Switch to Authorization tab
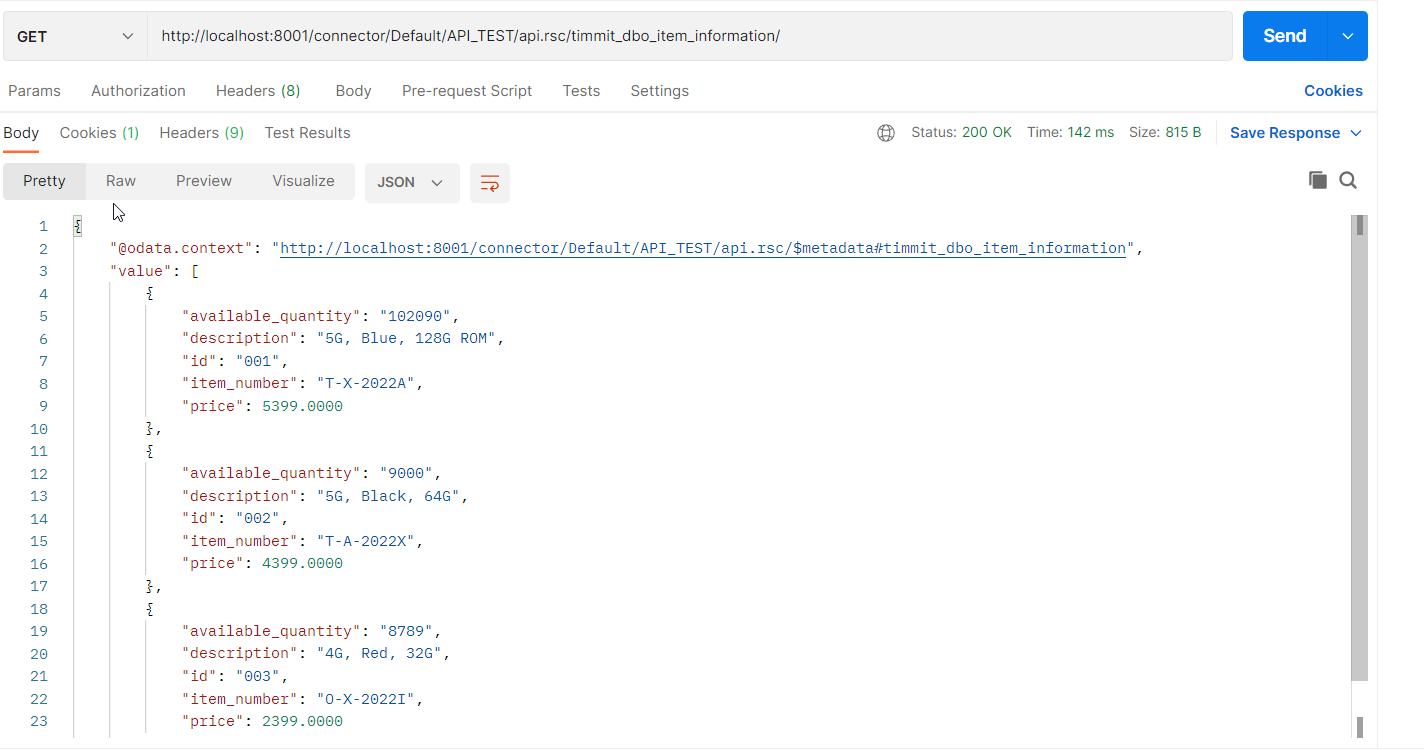This screenshot has height=750, width=1424. pos(138,91)
